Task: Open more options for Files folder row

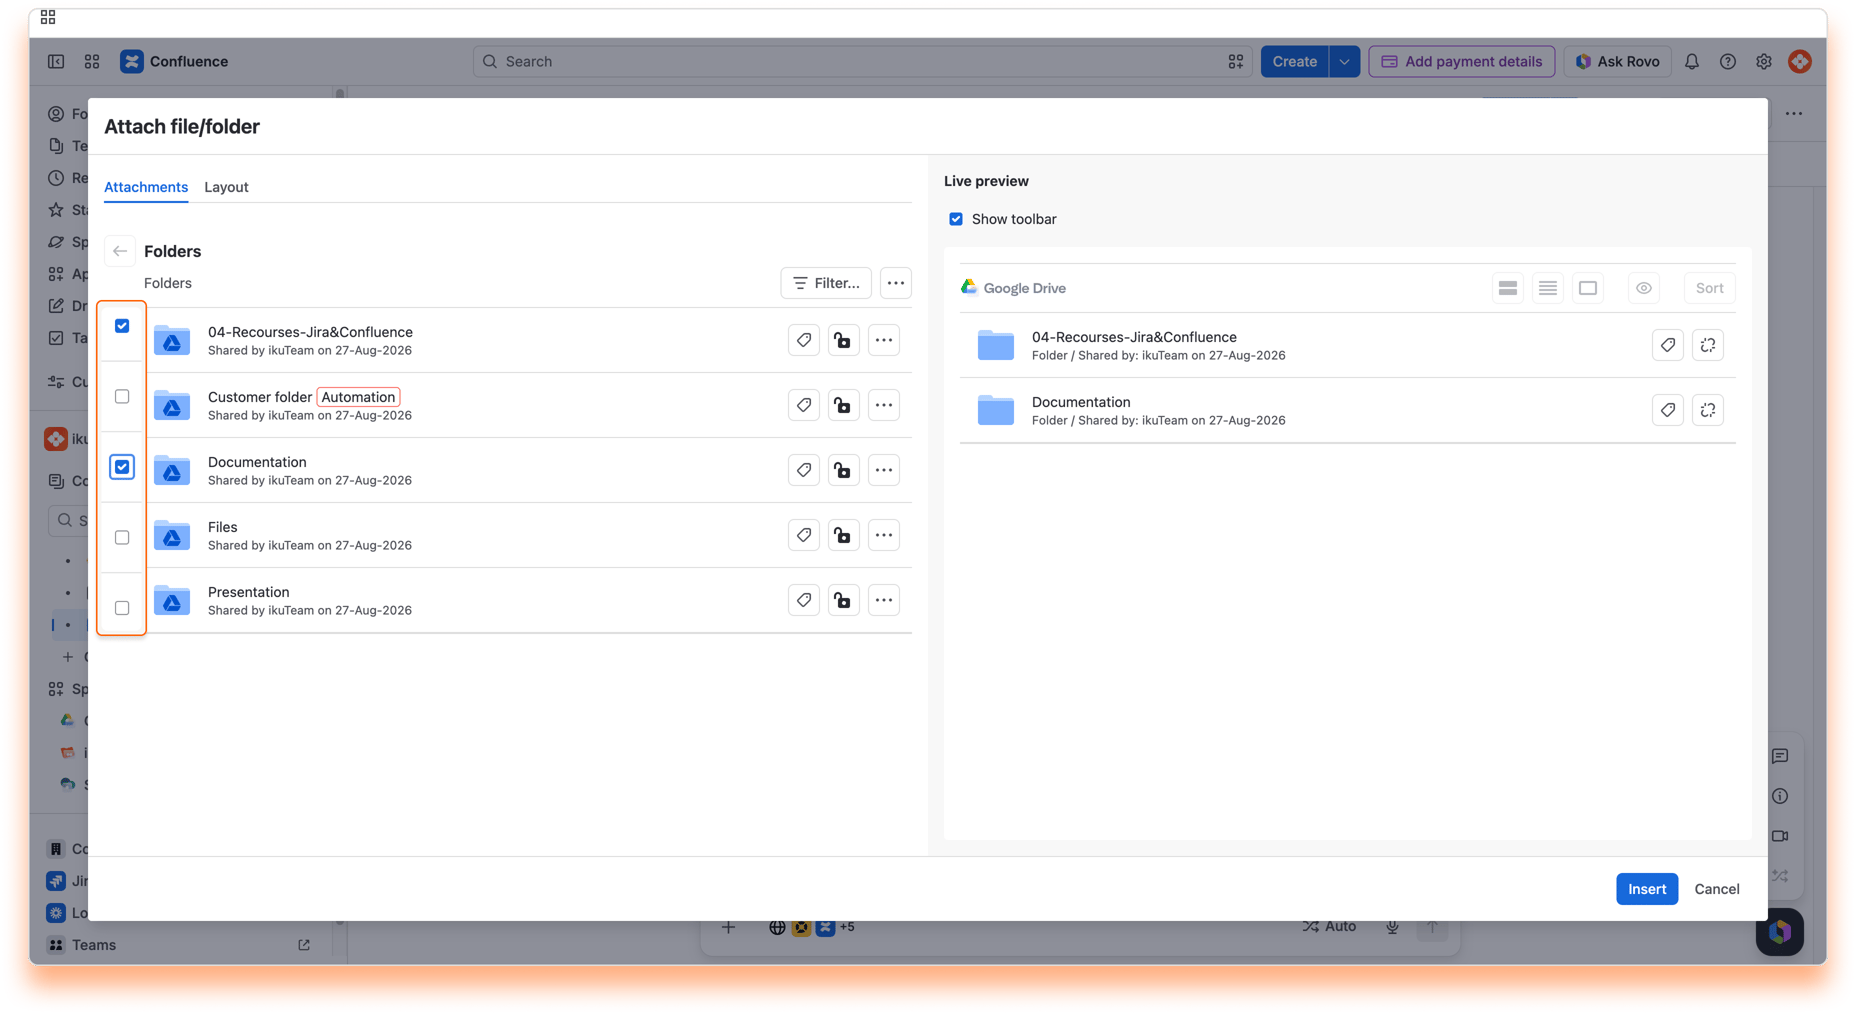Action: coord(884,535)
